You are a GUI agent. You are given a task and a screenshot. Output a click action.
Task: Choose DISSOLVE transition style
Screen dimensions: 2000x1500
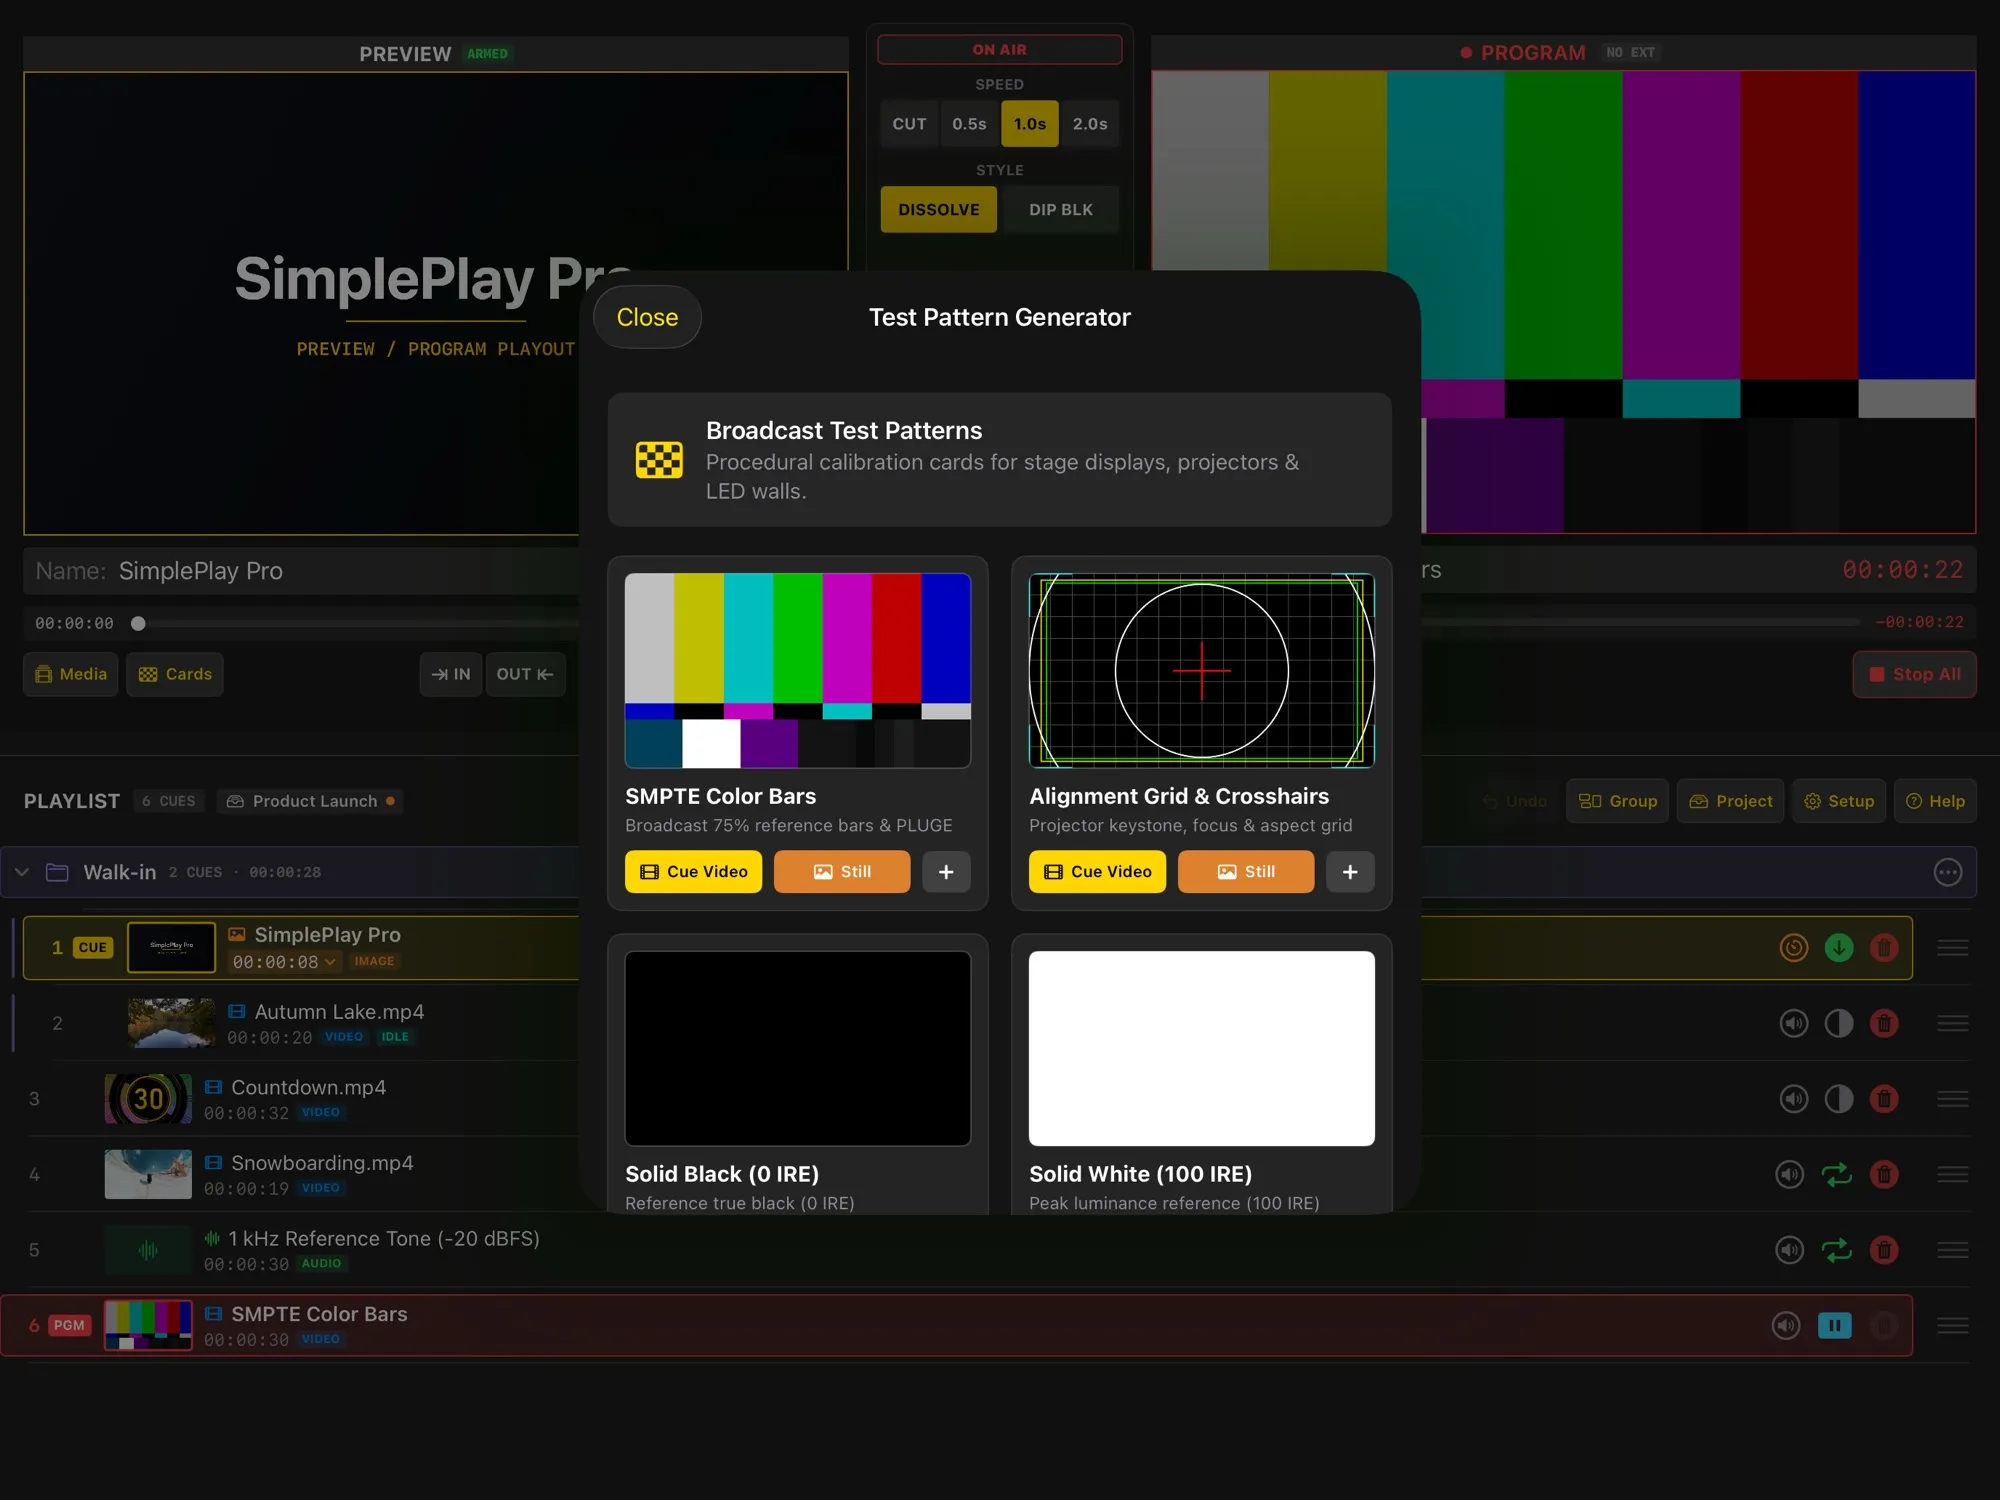pyautogui.click(x=939, y=209)
